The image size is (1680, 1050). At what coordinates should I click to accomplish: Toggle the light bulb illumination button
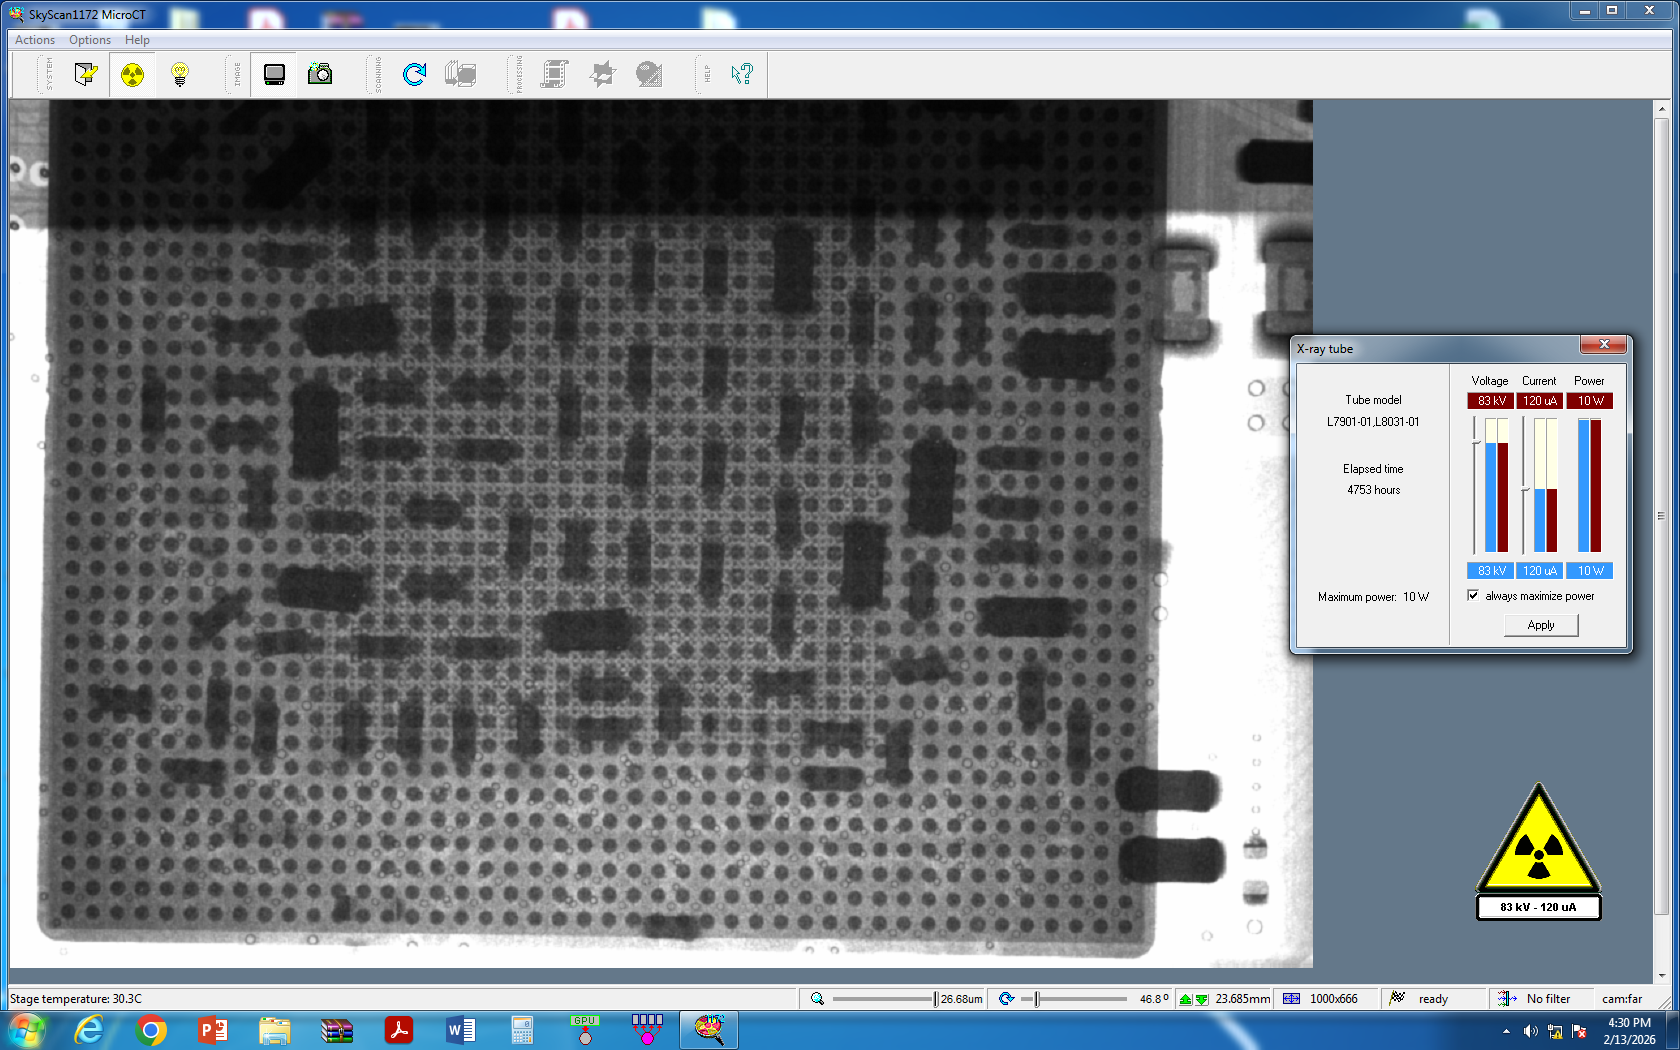click(180, 74)
